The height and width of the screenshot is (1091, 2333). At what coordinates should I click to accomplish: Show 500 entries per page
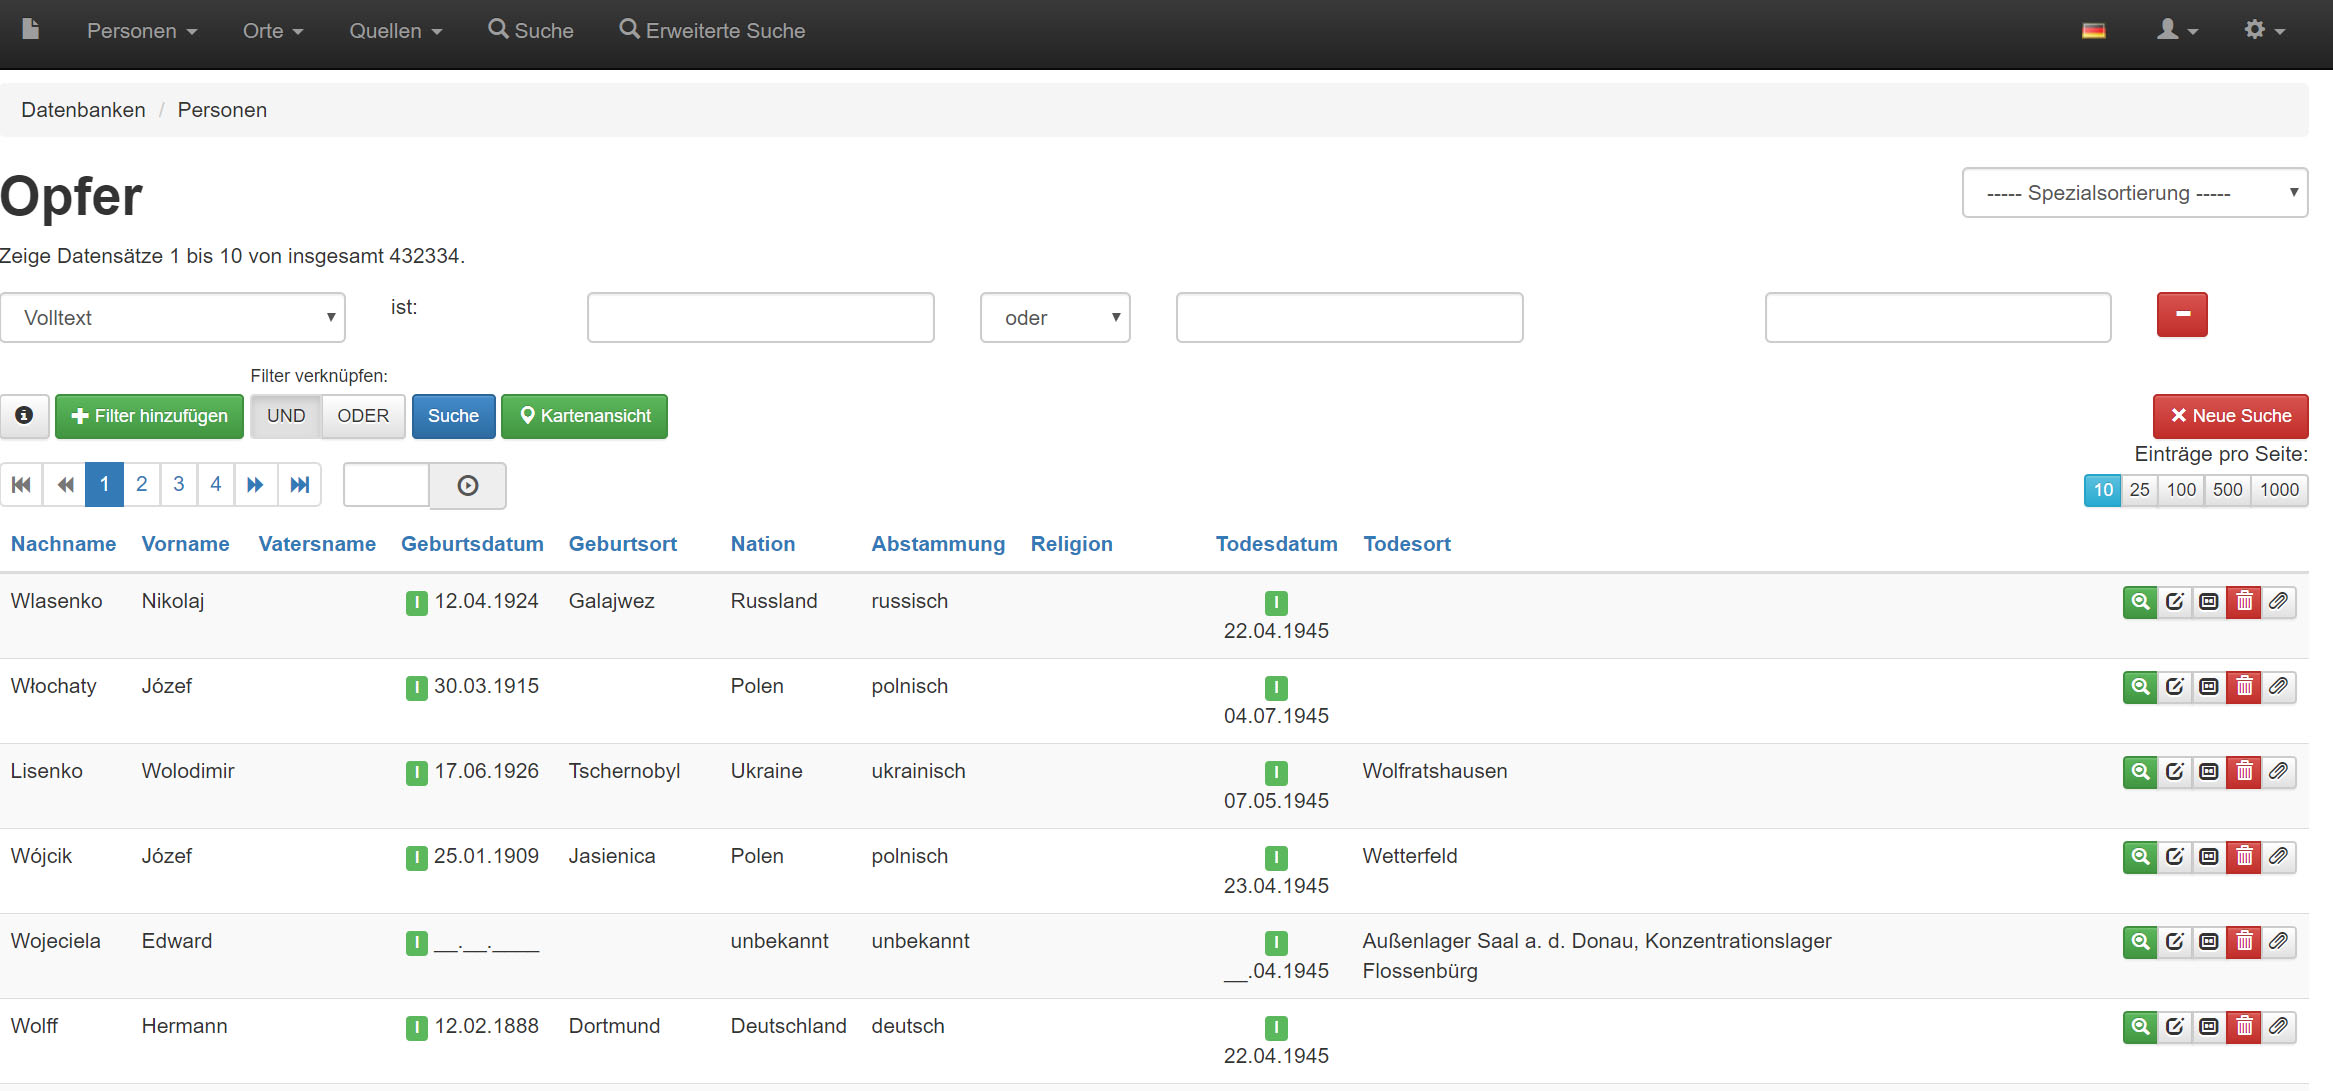(x=2227, y=490)
